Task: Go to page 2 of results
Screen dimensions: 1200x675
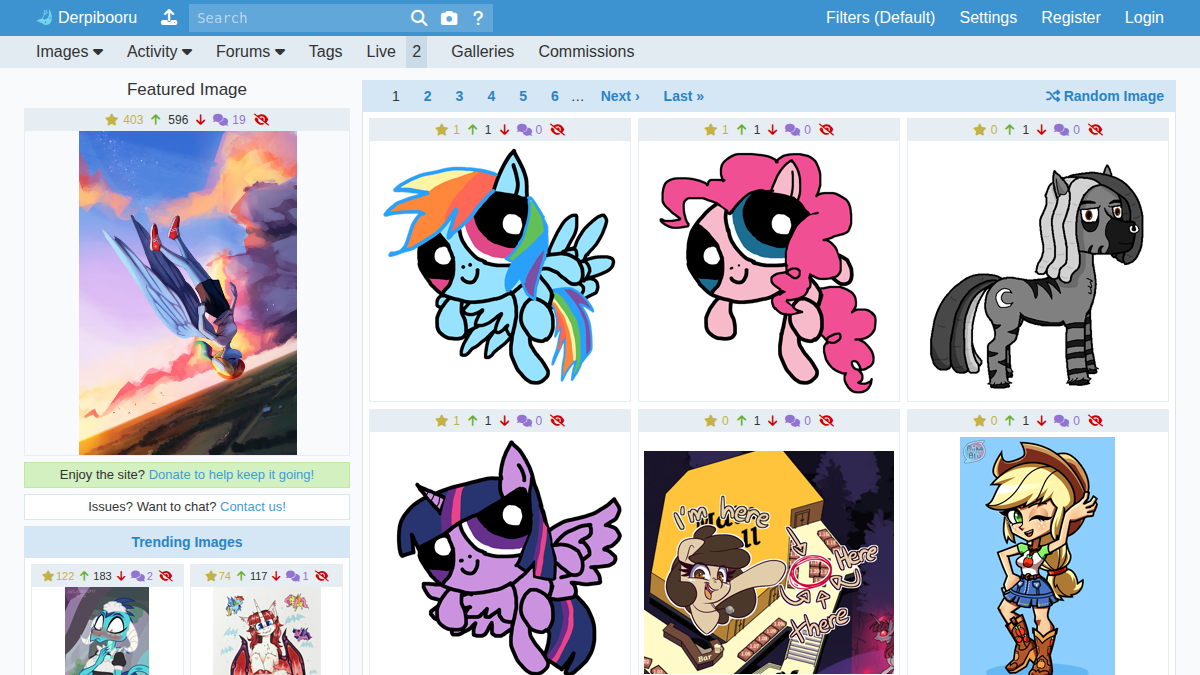Action: [x=427, y=96]
